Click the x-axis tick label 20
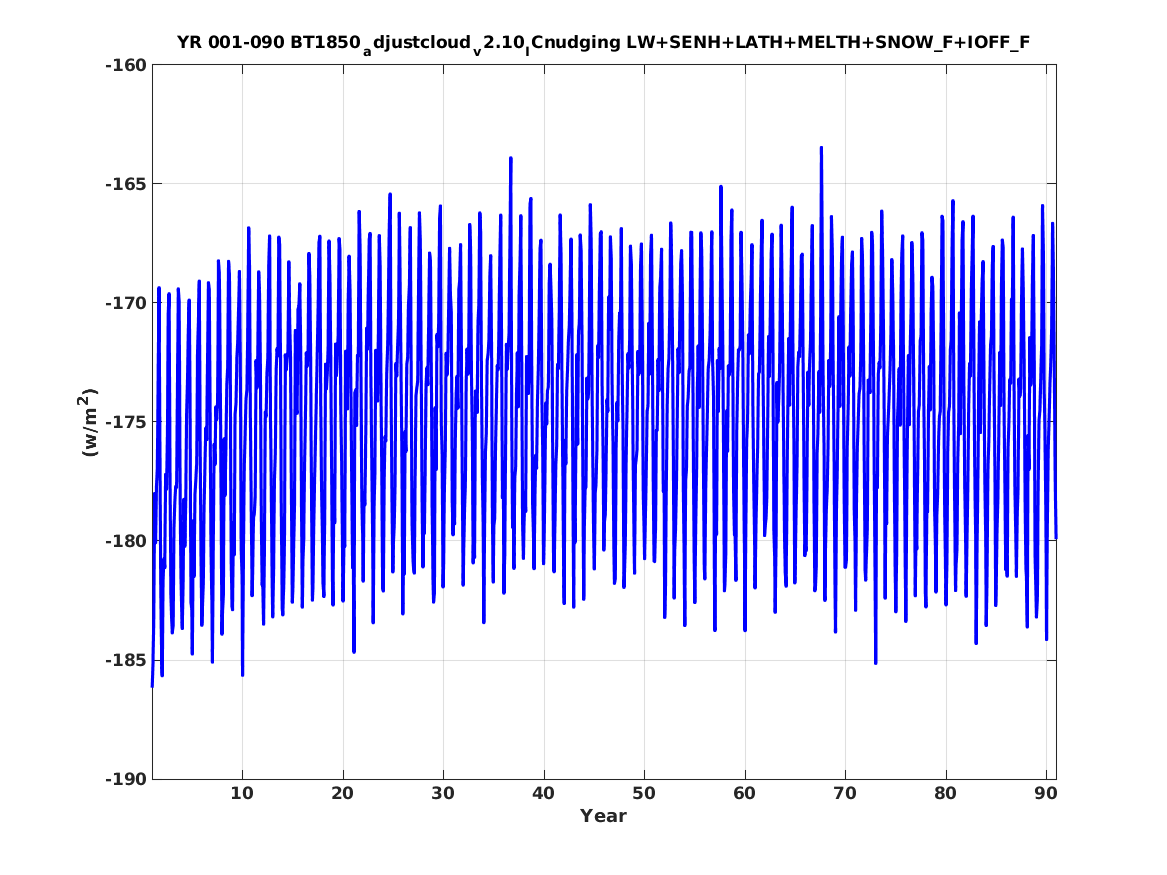This screenshot has height=875, width=1167. coord(342,794)
